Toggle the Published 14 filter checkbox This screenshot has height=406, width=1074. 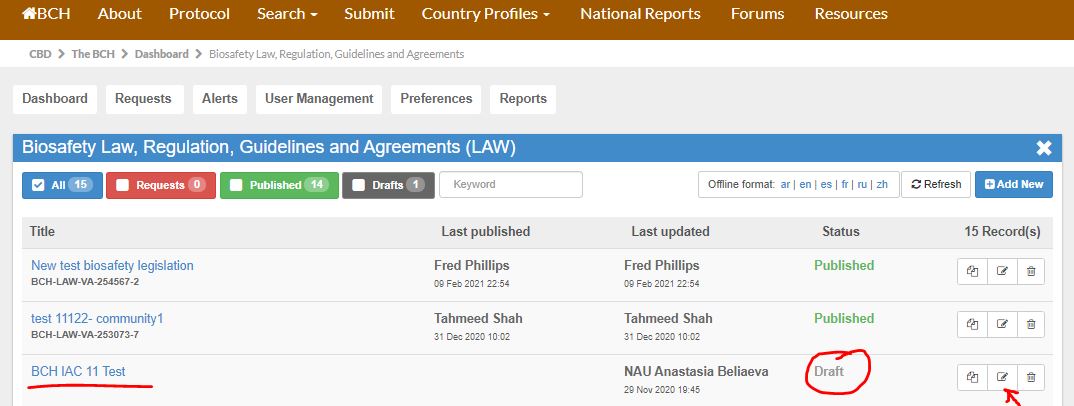tap(236, 185)
